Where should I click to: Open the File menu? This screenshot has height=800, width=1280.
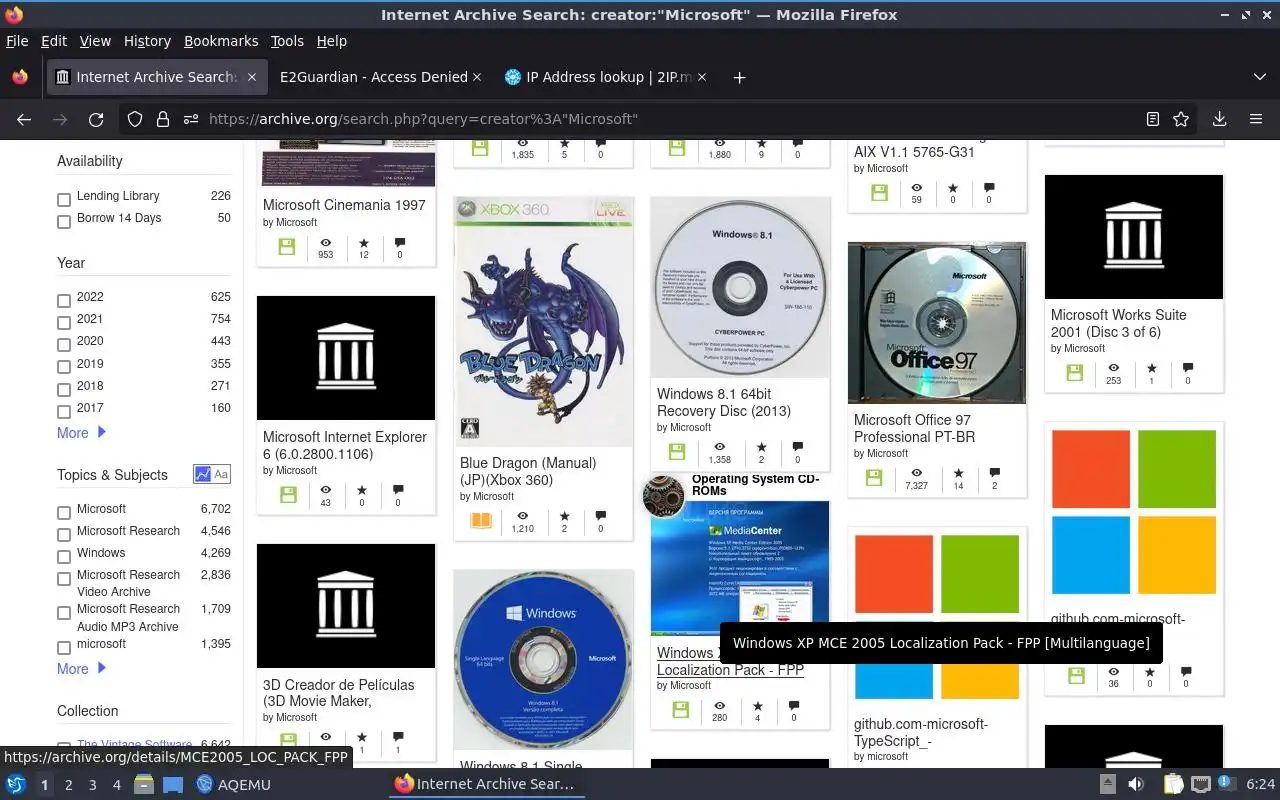17,41
